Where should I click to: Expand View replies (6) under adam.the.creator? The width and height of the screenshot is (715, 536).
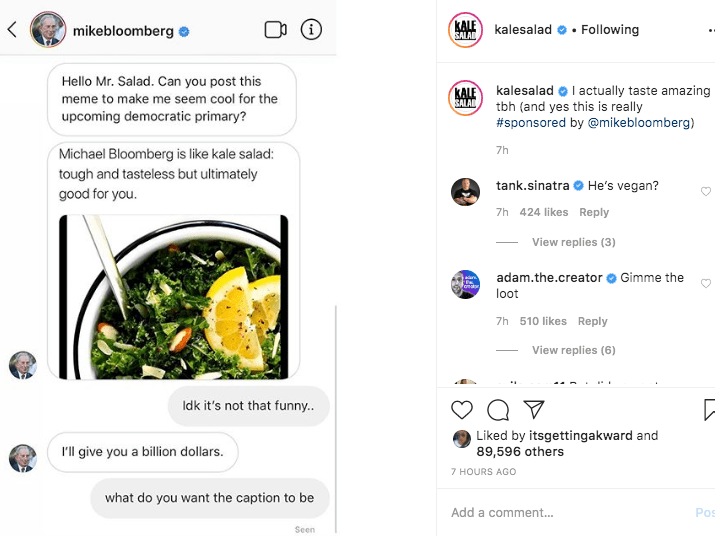coord(573,350)
